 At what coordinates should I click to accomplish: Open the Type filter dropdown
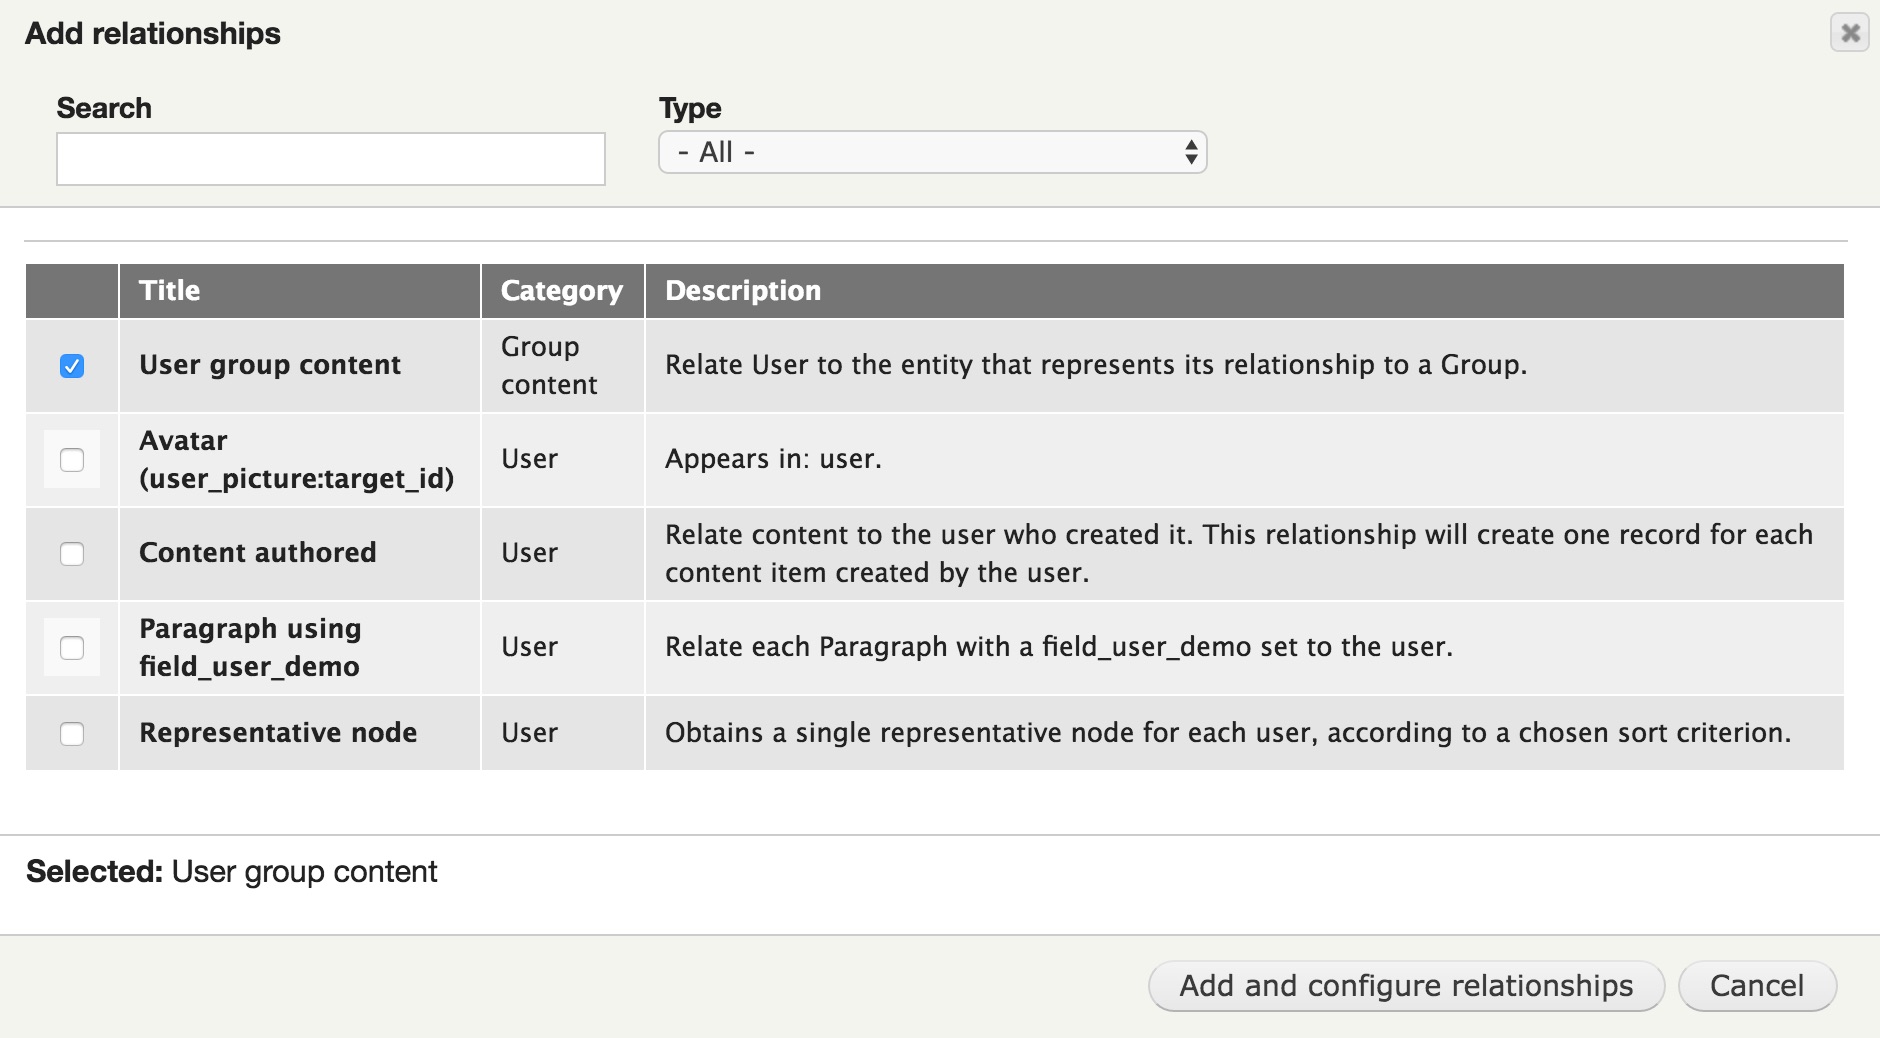(932, 153)
